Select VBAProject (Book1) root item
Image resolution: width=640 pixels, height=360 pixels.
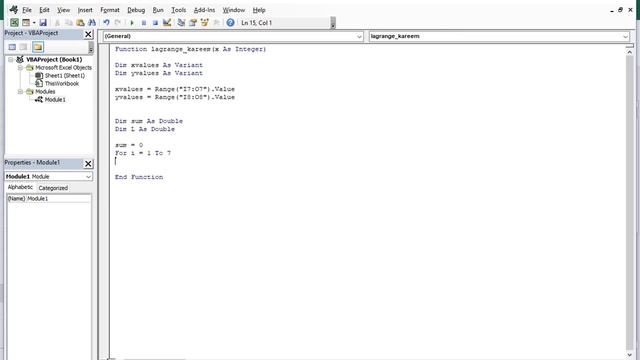tap(54, 60)
